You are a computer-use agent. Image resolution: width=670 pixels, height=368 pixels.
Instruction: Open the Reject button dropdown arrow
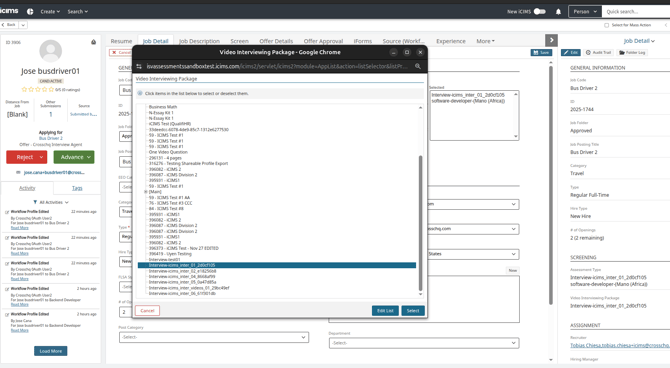pyautogui.click(x=41, y=157)
